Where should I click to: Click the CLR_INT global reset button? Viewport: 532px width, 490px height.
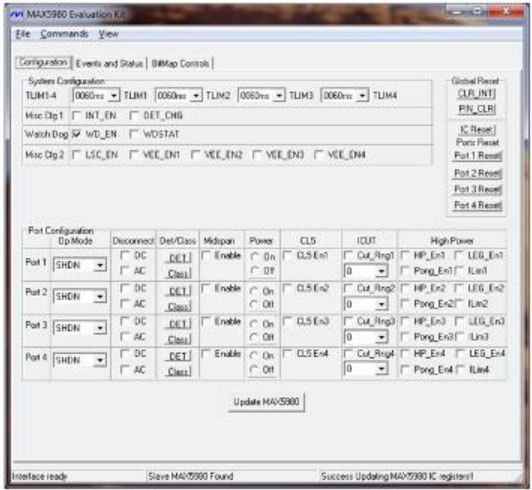coord(476,94)
